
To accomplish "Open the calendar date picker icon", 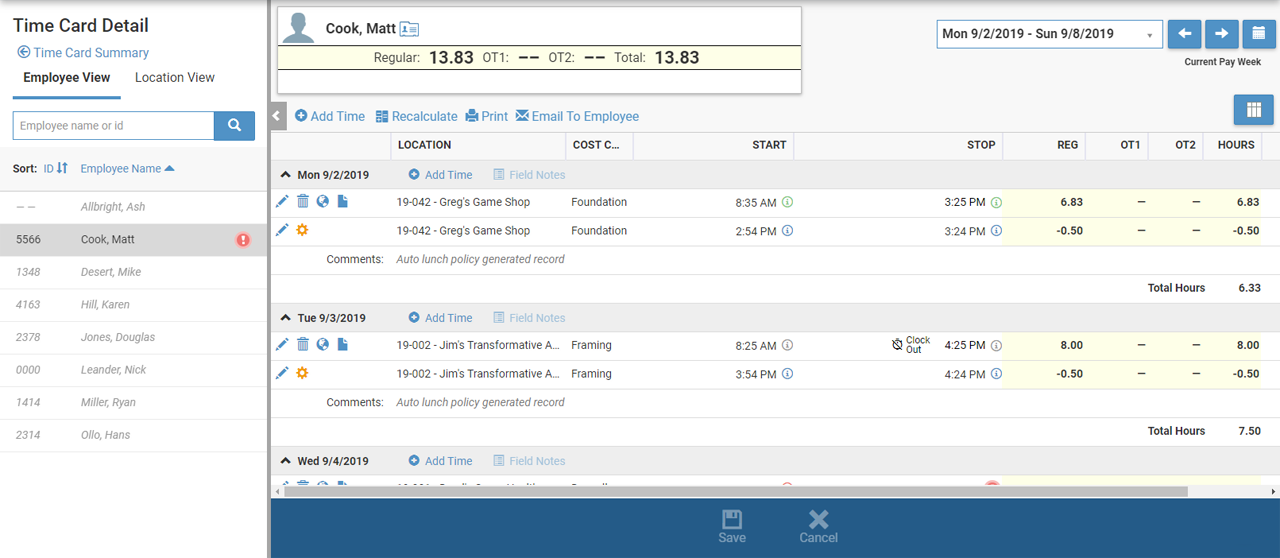I will pos(1257,34).
